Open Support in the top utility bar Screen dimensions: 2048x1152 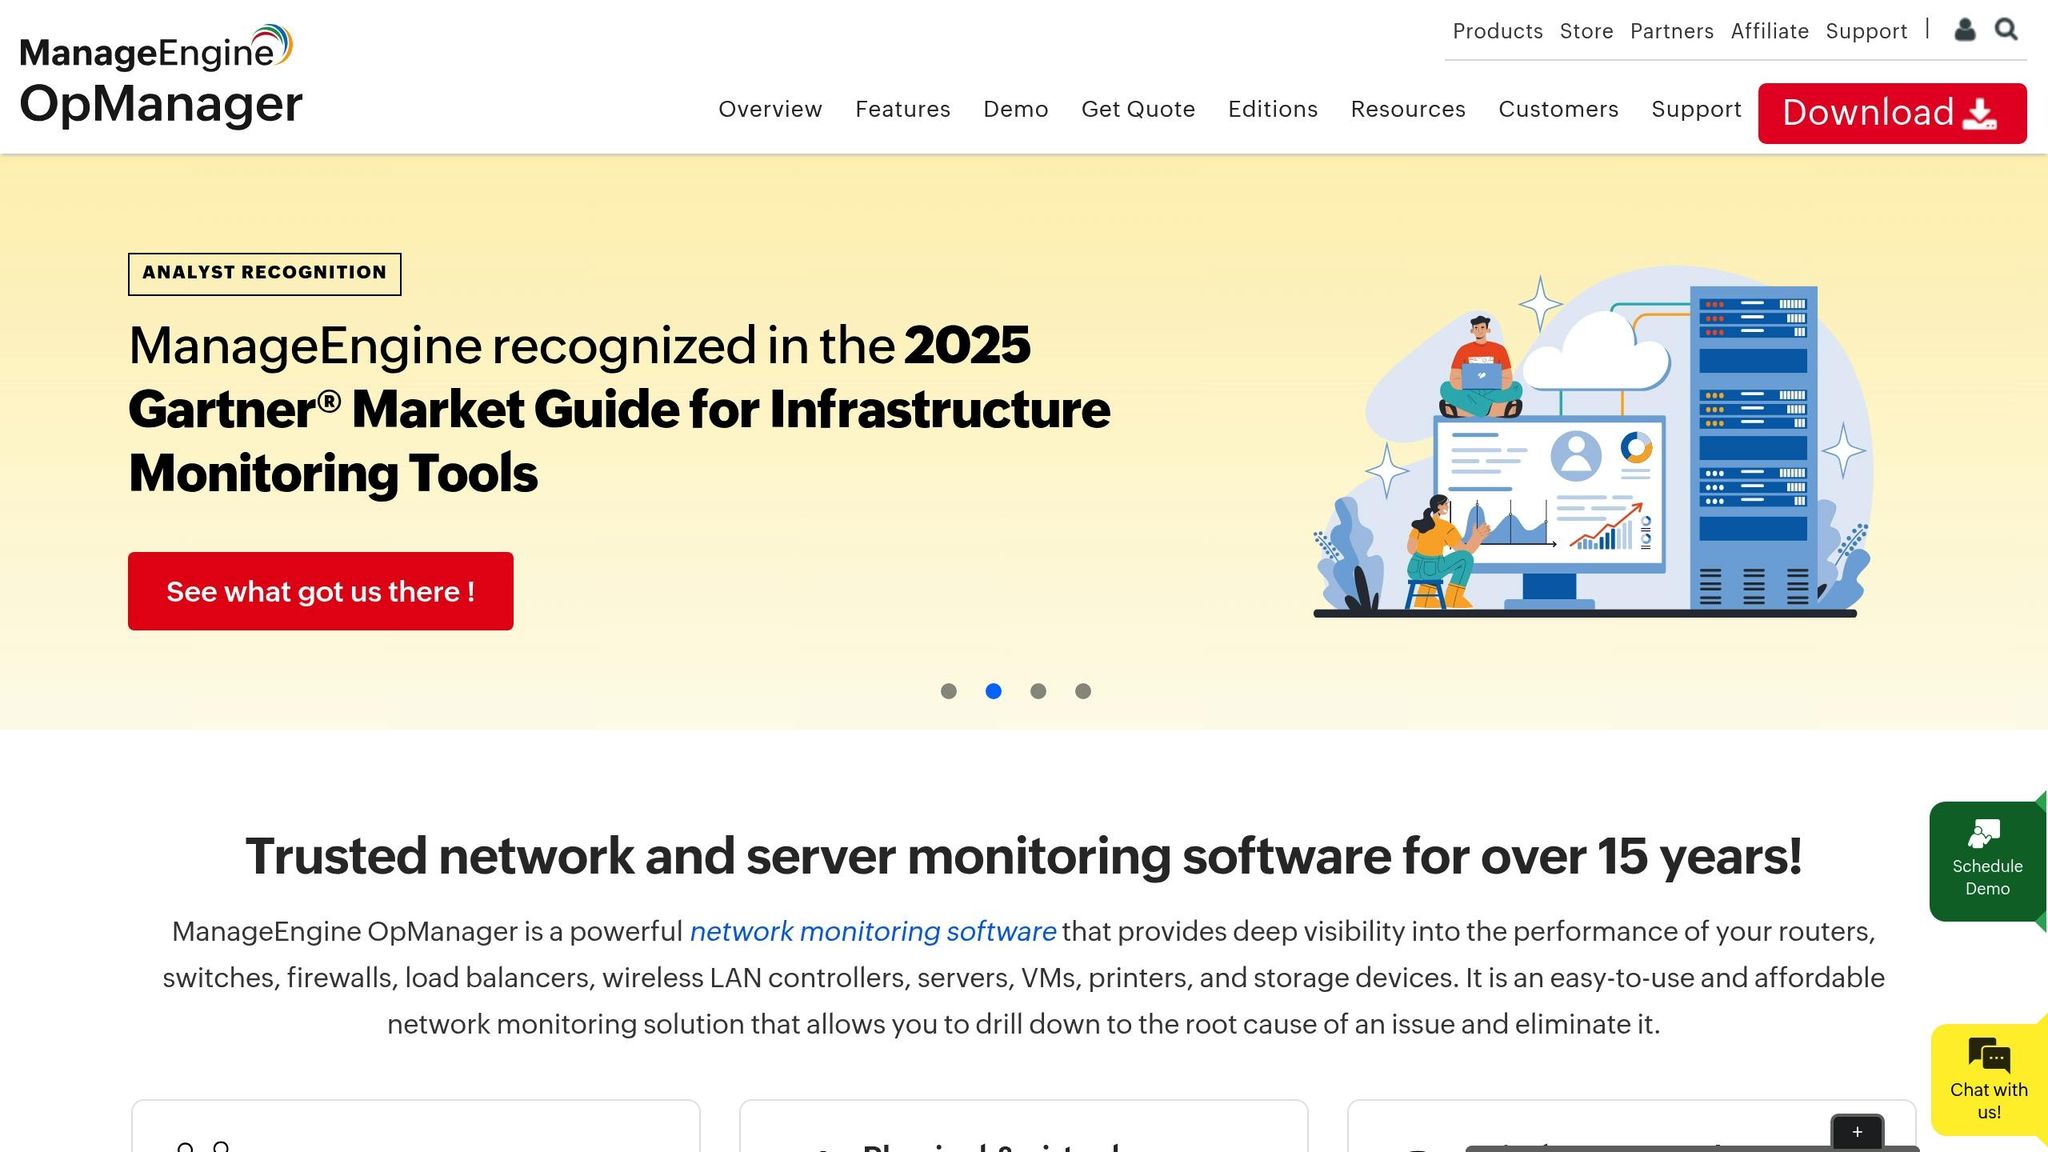point(1866,31)
